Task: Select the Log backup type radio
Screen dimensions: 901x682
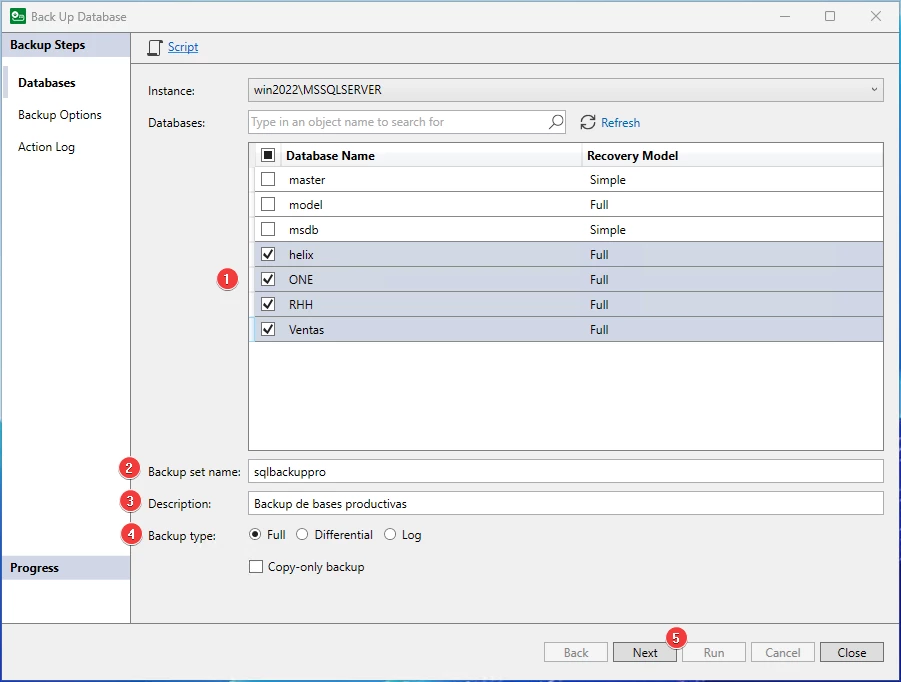Action: [x=390, y=534]
